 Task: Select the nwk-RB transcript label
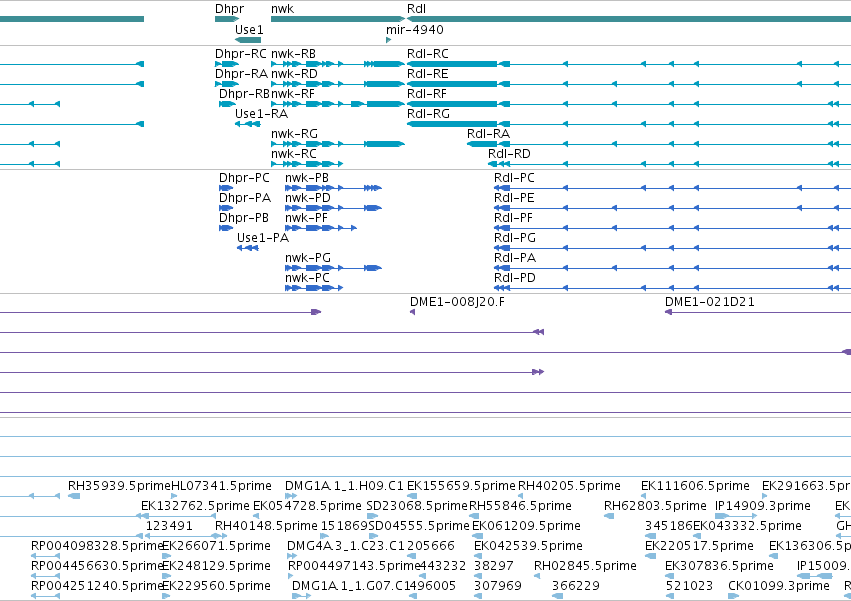(x=293, y=54)
